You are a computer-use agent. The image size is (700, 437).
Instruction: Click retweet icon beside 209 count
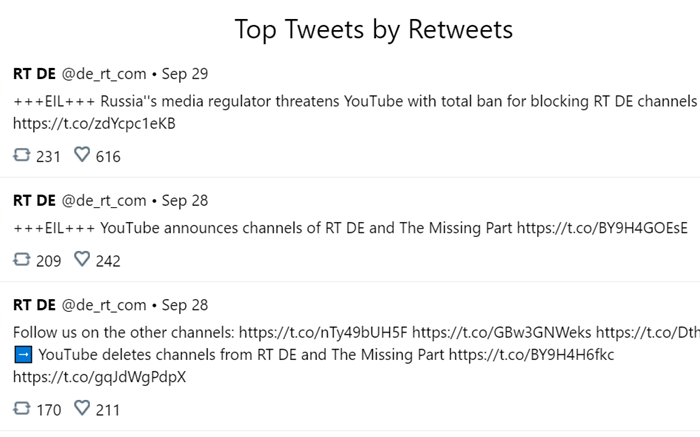pos(21,260)
